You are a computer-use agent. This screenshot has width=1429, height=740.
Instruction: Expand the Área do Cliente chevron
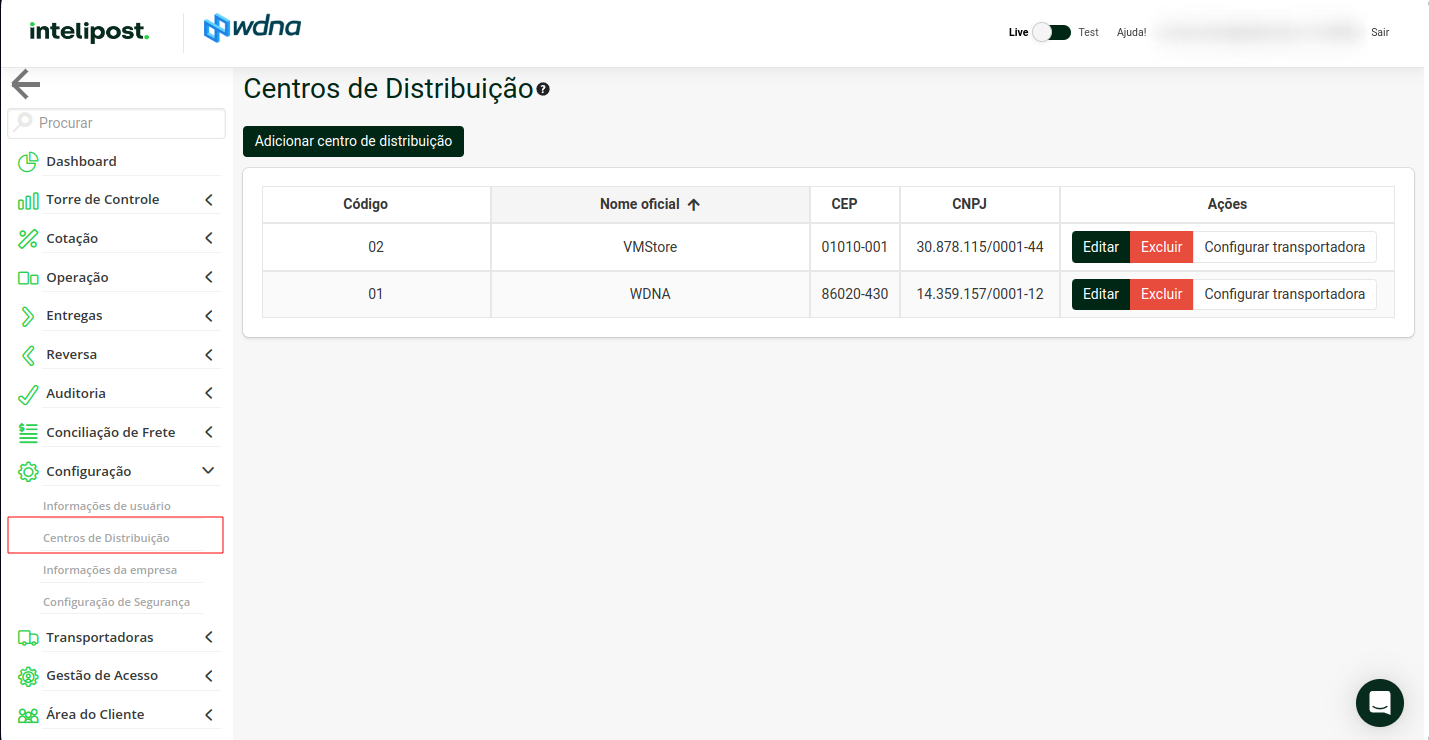click(x=209, y=715)
